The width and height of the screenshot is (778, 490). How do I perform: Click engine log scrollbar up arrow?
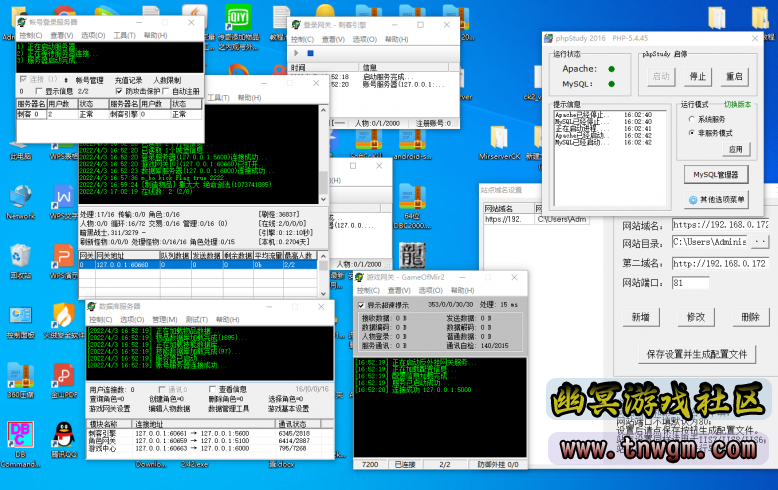tap(323, 110)
